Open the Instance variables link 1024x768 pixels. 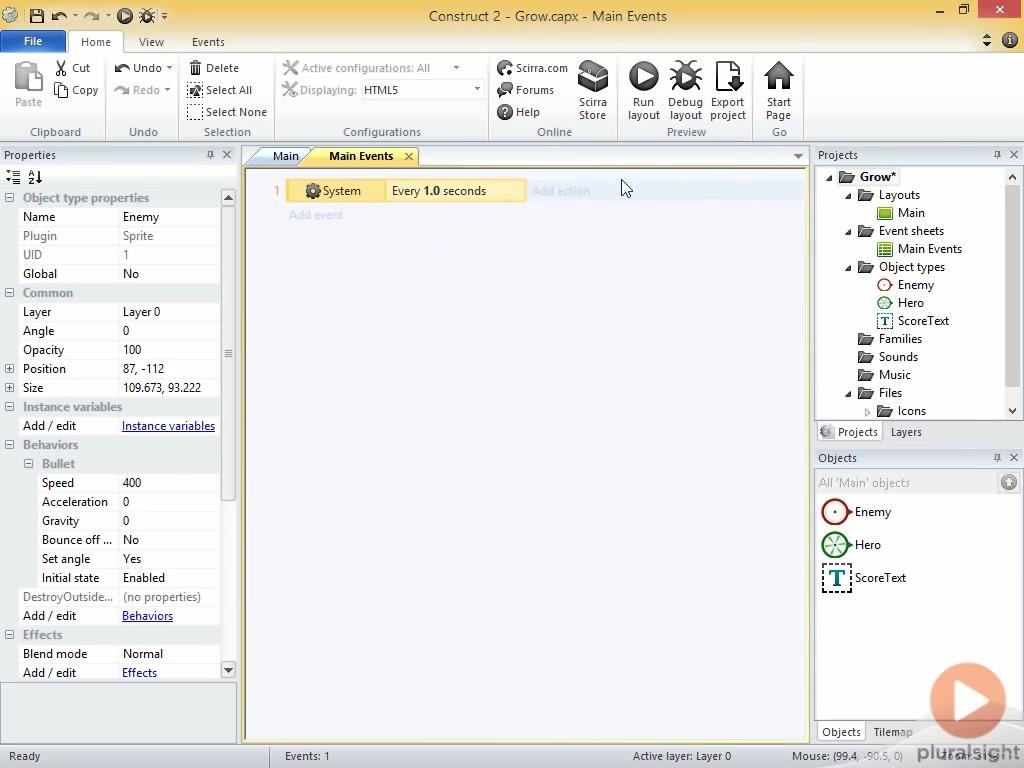168,426
